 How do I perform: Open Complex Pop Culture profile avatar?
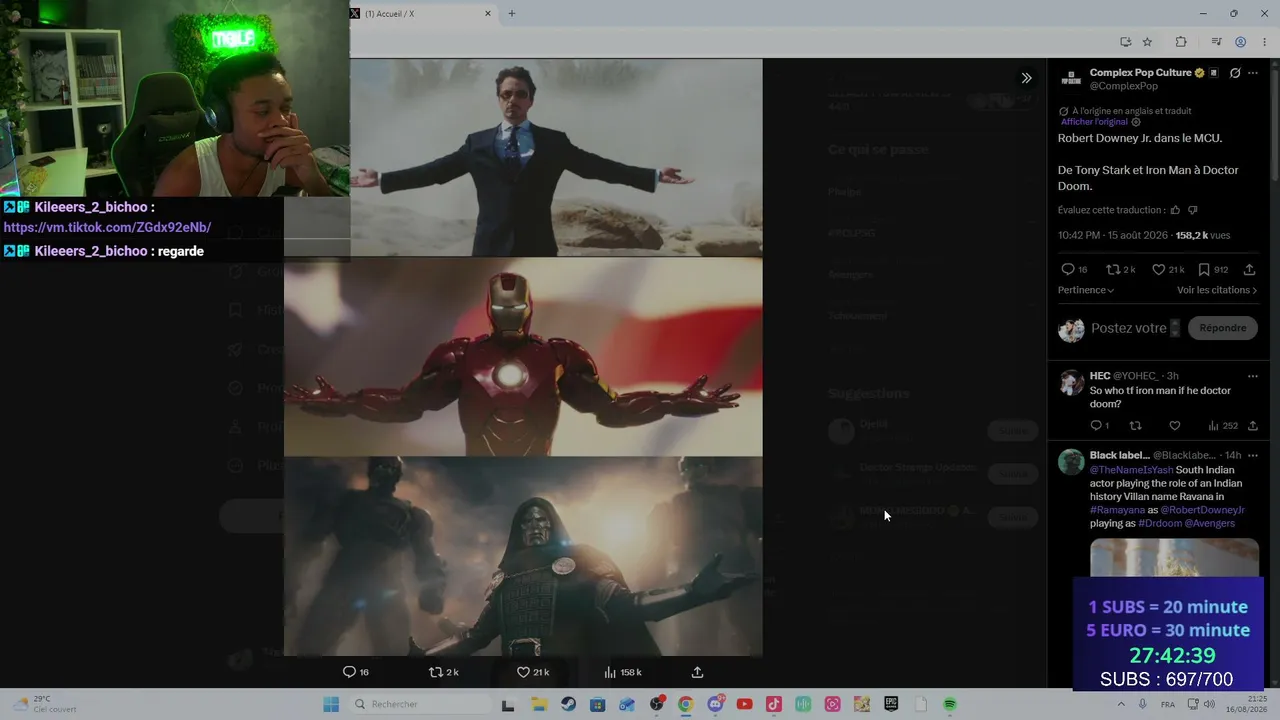(x=1071, y=79)
